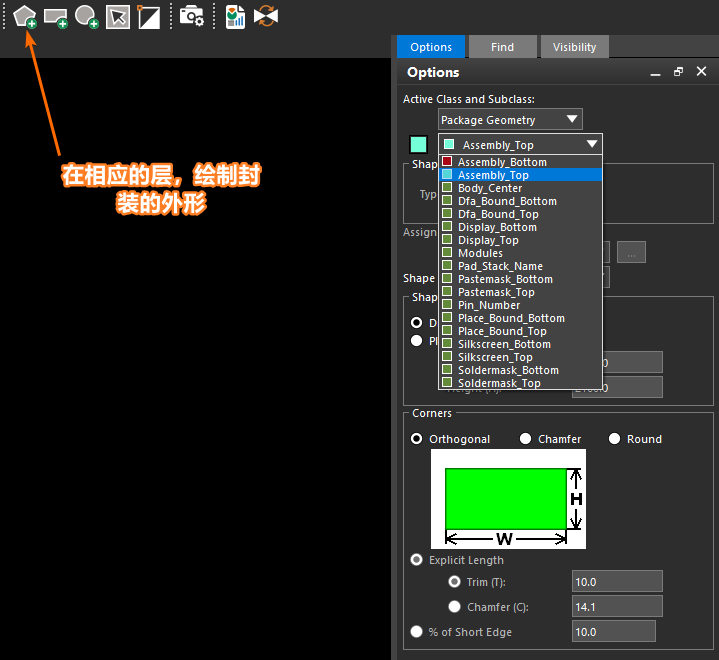The width and height of the screenshot is (719, 660).
Task: Select the Round corners radio button
Action: 615,439
